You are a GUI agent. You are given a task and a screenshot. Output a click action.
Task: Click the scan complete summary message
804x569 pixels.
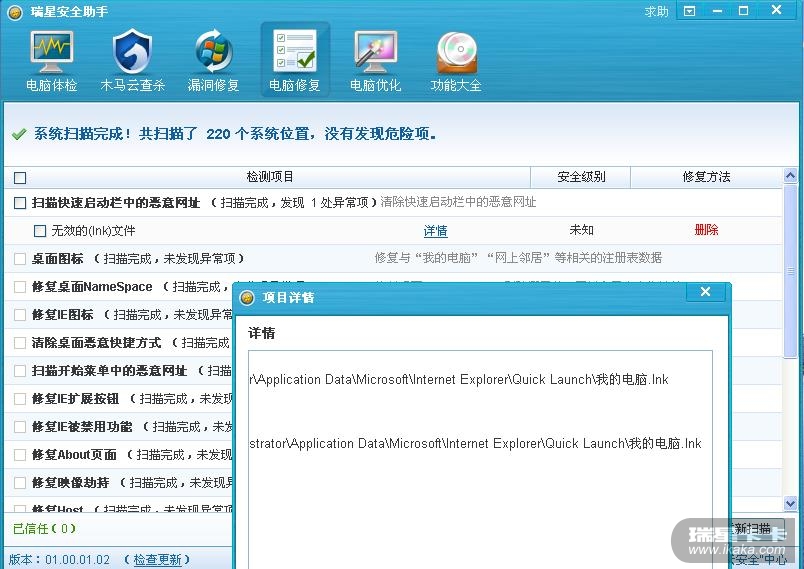coord(235,134)
